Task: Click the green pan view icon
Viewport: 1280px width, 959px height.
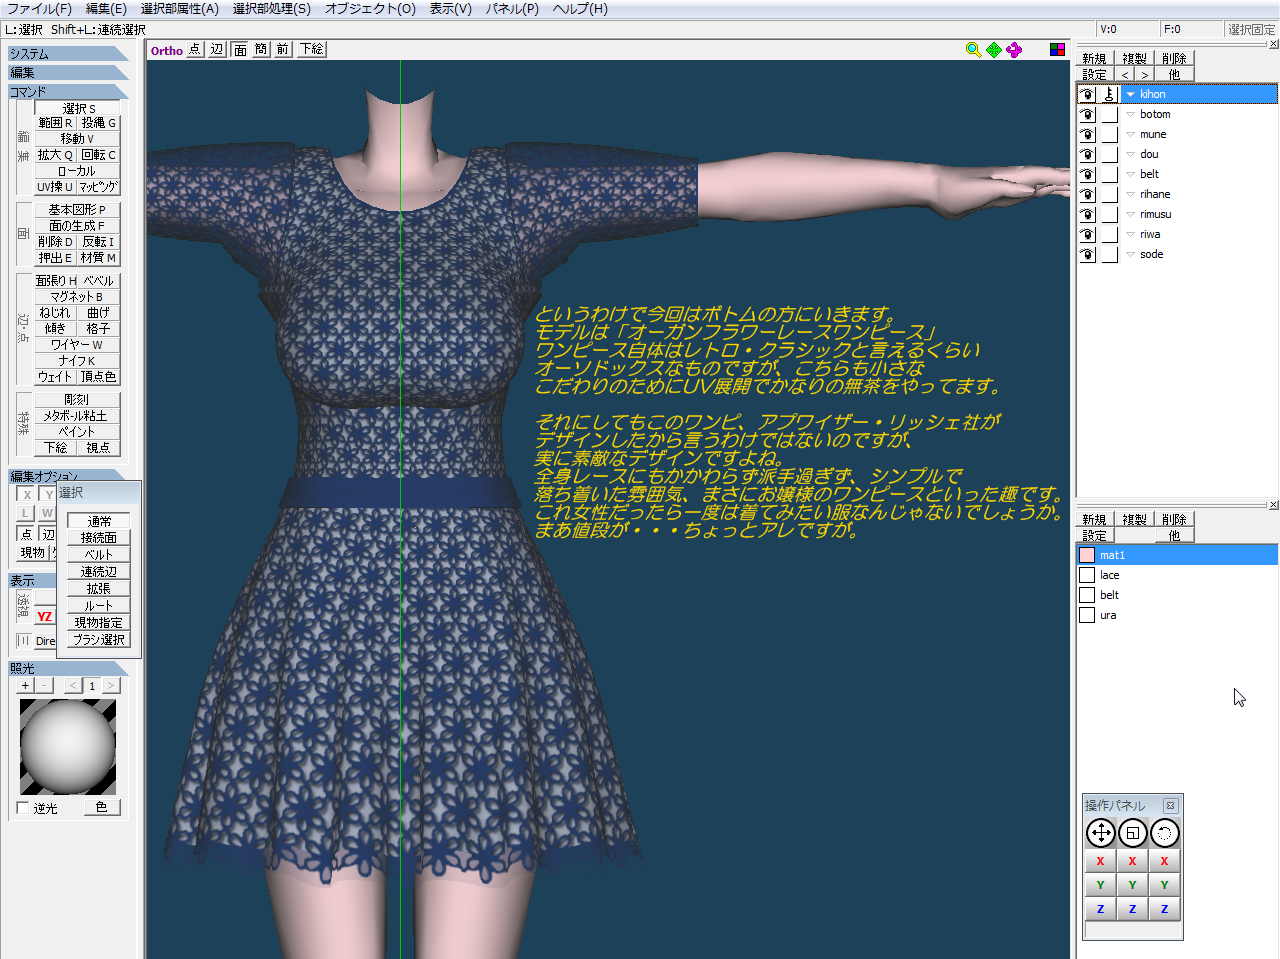Action: (994, 50)
